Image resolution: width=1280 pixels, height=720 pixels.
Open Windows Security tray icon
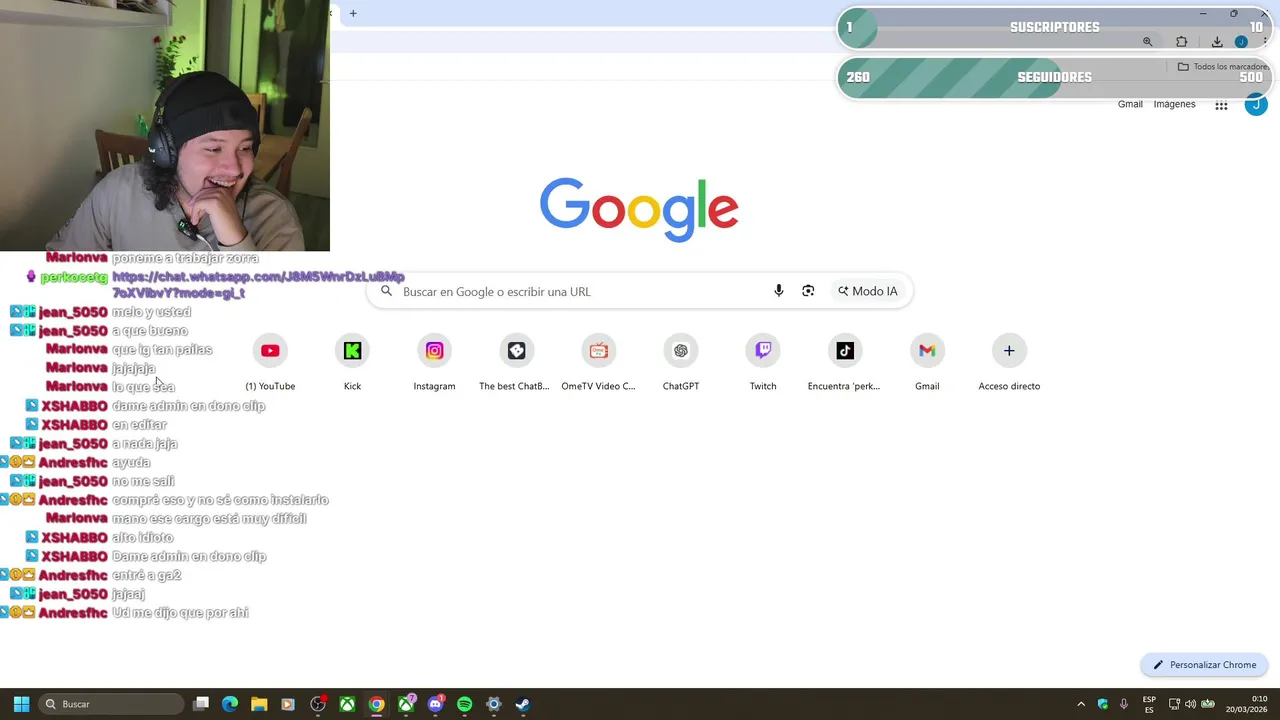[1102, 704]
